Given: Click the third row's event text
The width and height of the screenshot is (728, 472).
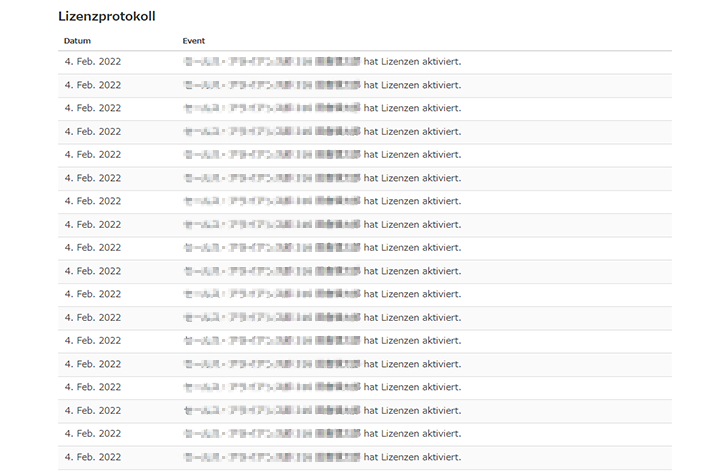Looking at the screenshot, I should click(412, 108).
